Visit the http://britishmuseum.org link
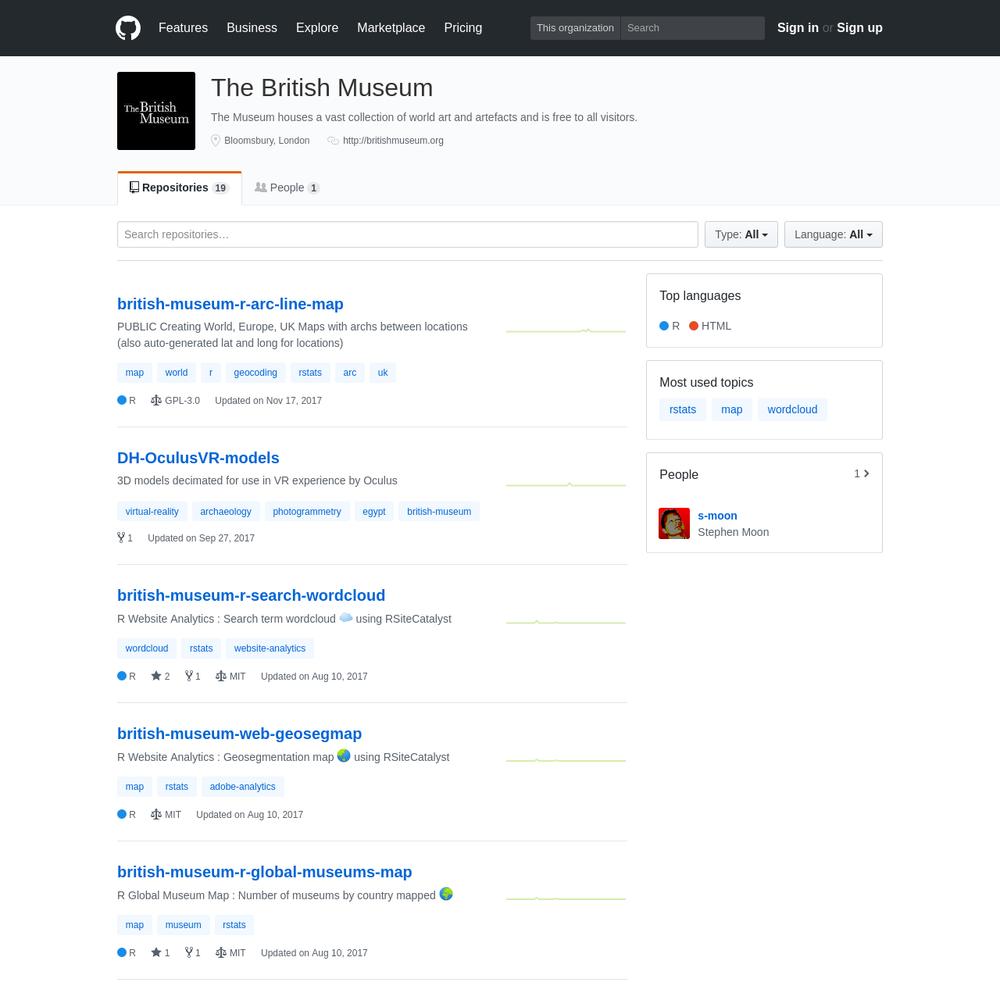 pyautogui.click(x=393, y=140)
